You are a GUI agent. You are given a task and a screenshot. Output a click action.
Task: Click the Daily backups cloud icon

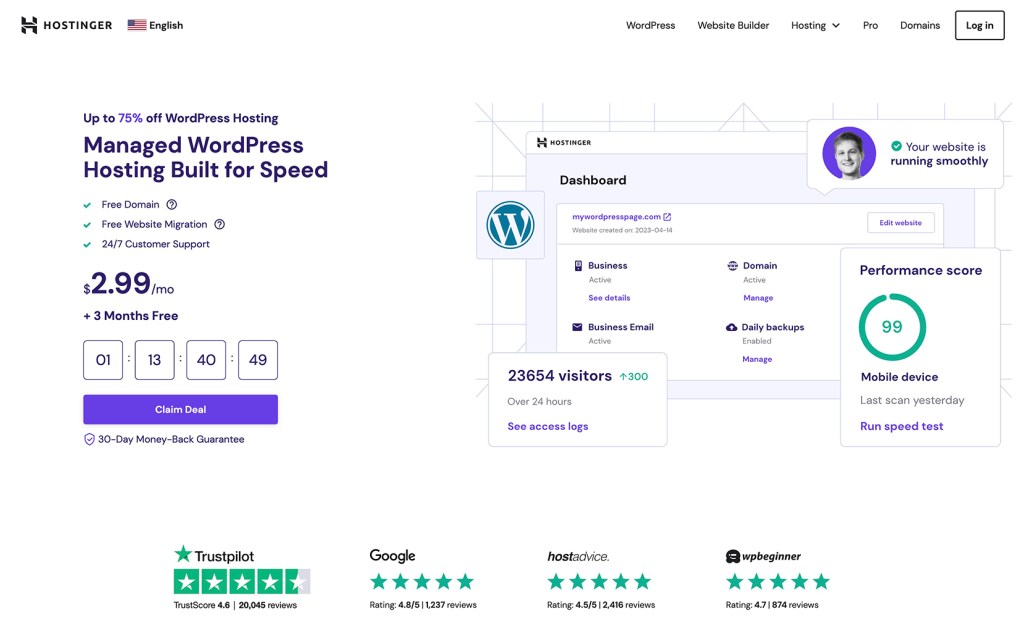pyautogui.click(x=731, y=327)
